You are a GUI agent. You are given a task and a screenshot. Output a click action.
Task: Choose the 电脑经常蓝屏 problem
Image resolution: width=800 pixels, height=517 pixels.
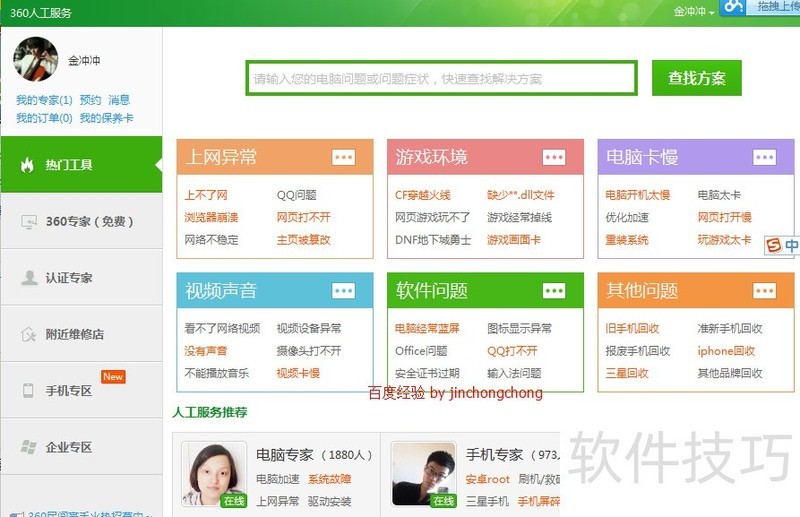point(428,329)
